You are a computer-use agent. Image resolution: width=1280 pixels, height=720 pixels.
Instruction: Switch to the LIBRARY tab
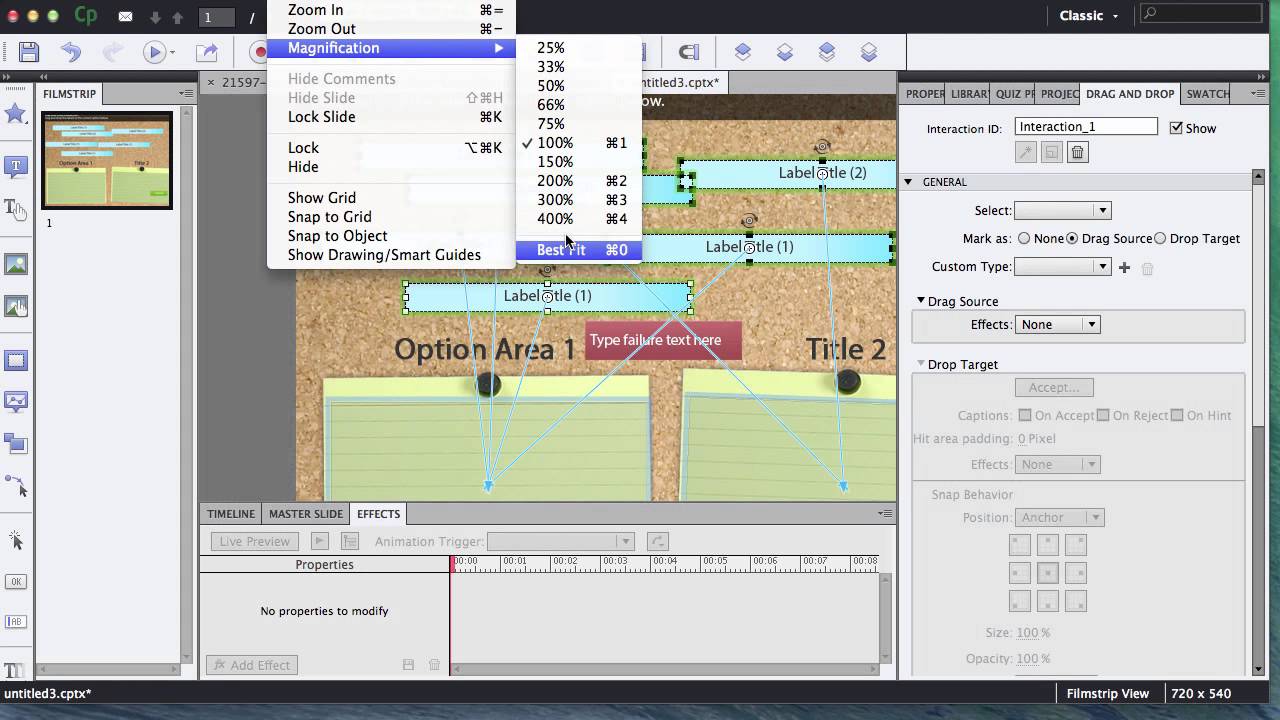click(969, 94)
